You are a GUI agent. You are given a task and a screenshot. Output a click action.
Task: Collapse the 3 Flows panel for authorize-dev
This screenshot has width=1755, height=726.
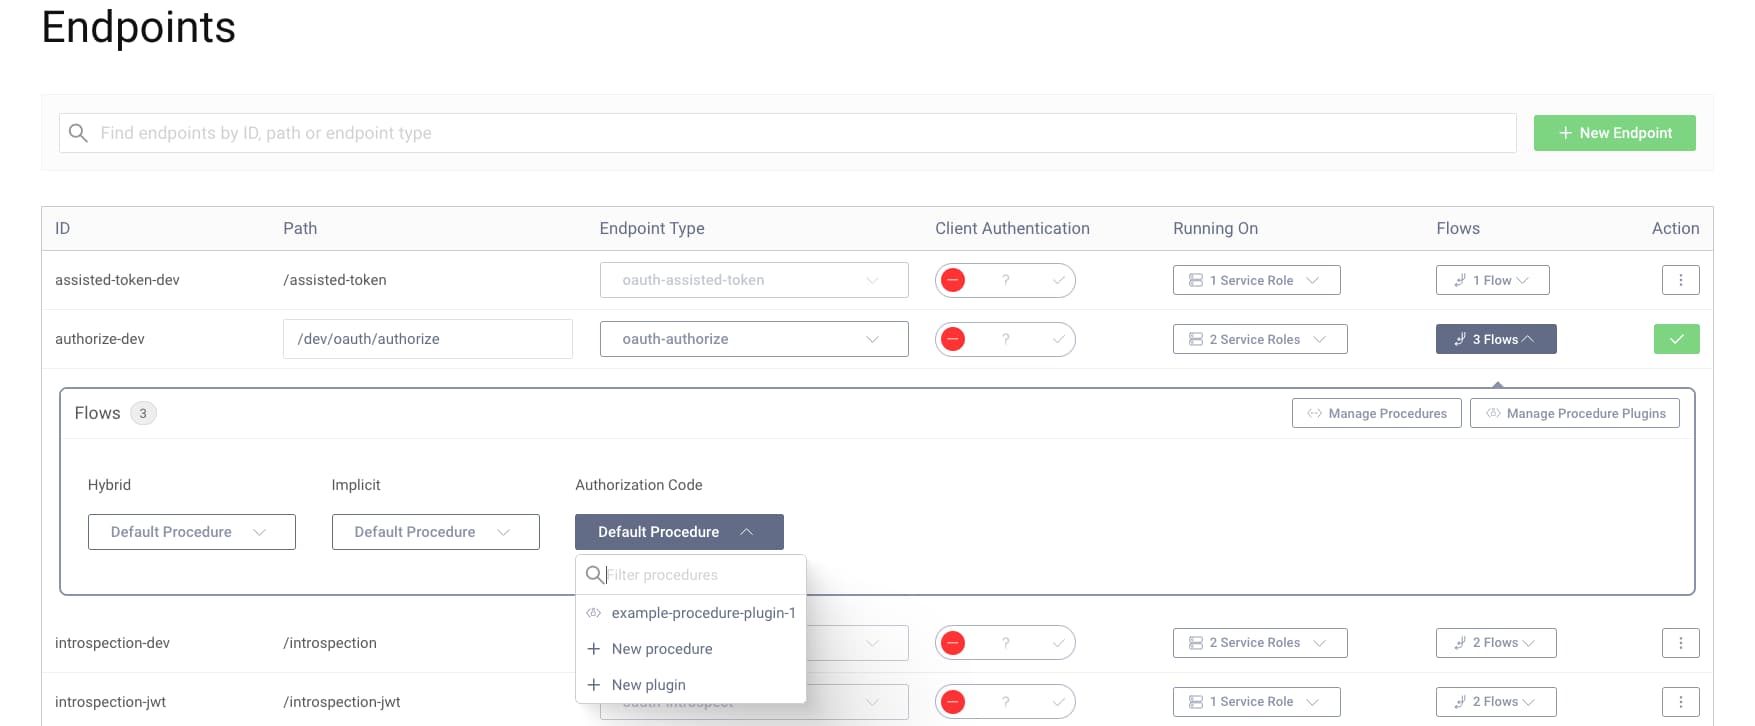pyautogui.click(x=1496, y=339)
